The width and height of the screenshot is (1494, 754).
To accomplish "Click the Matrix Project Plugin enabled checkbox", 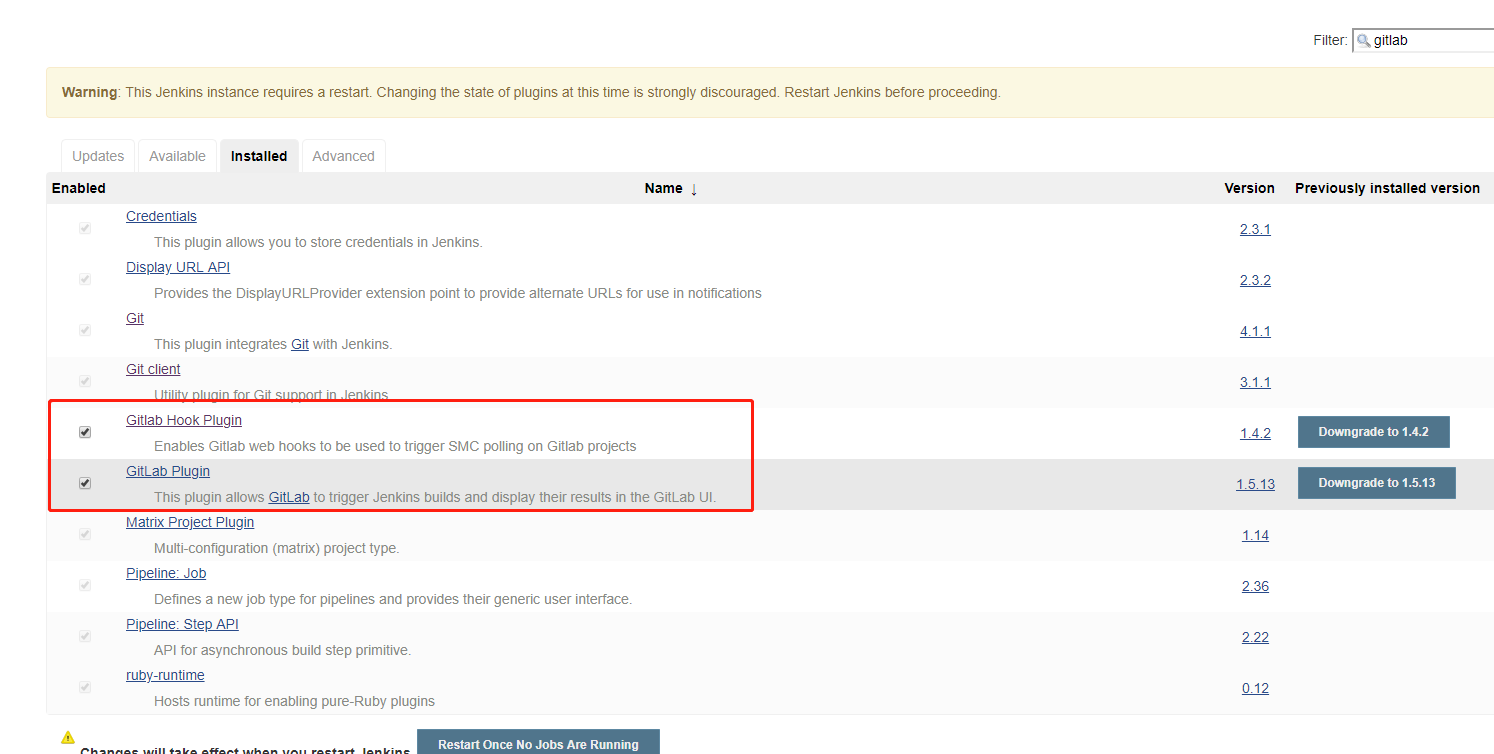I will (85, 534).
